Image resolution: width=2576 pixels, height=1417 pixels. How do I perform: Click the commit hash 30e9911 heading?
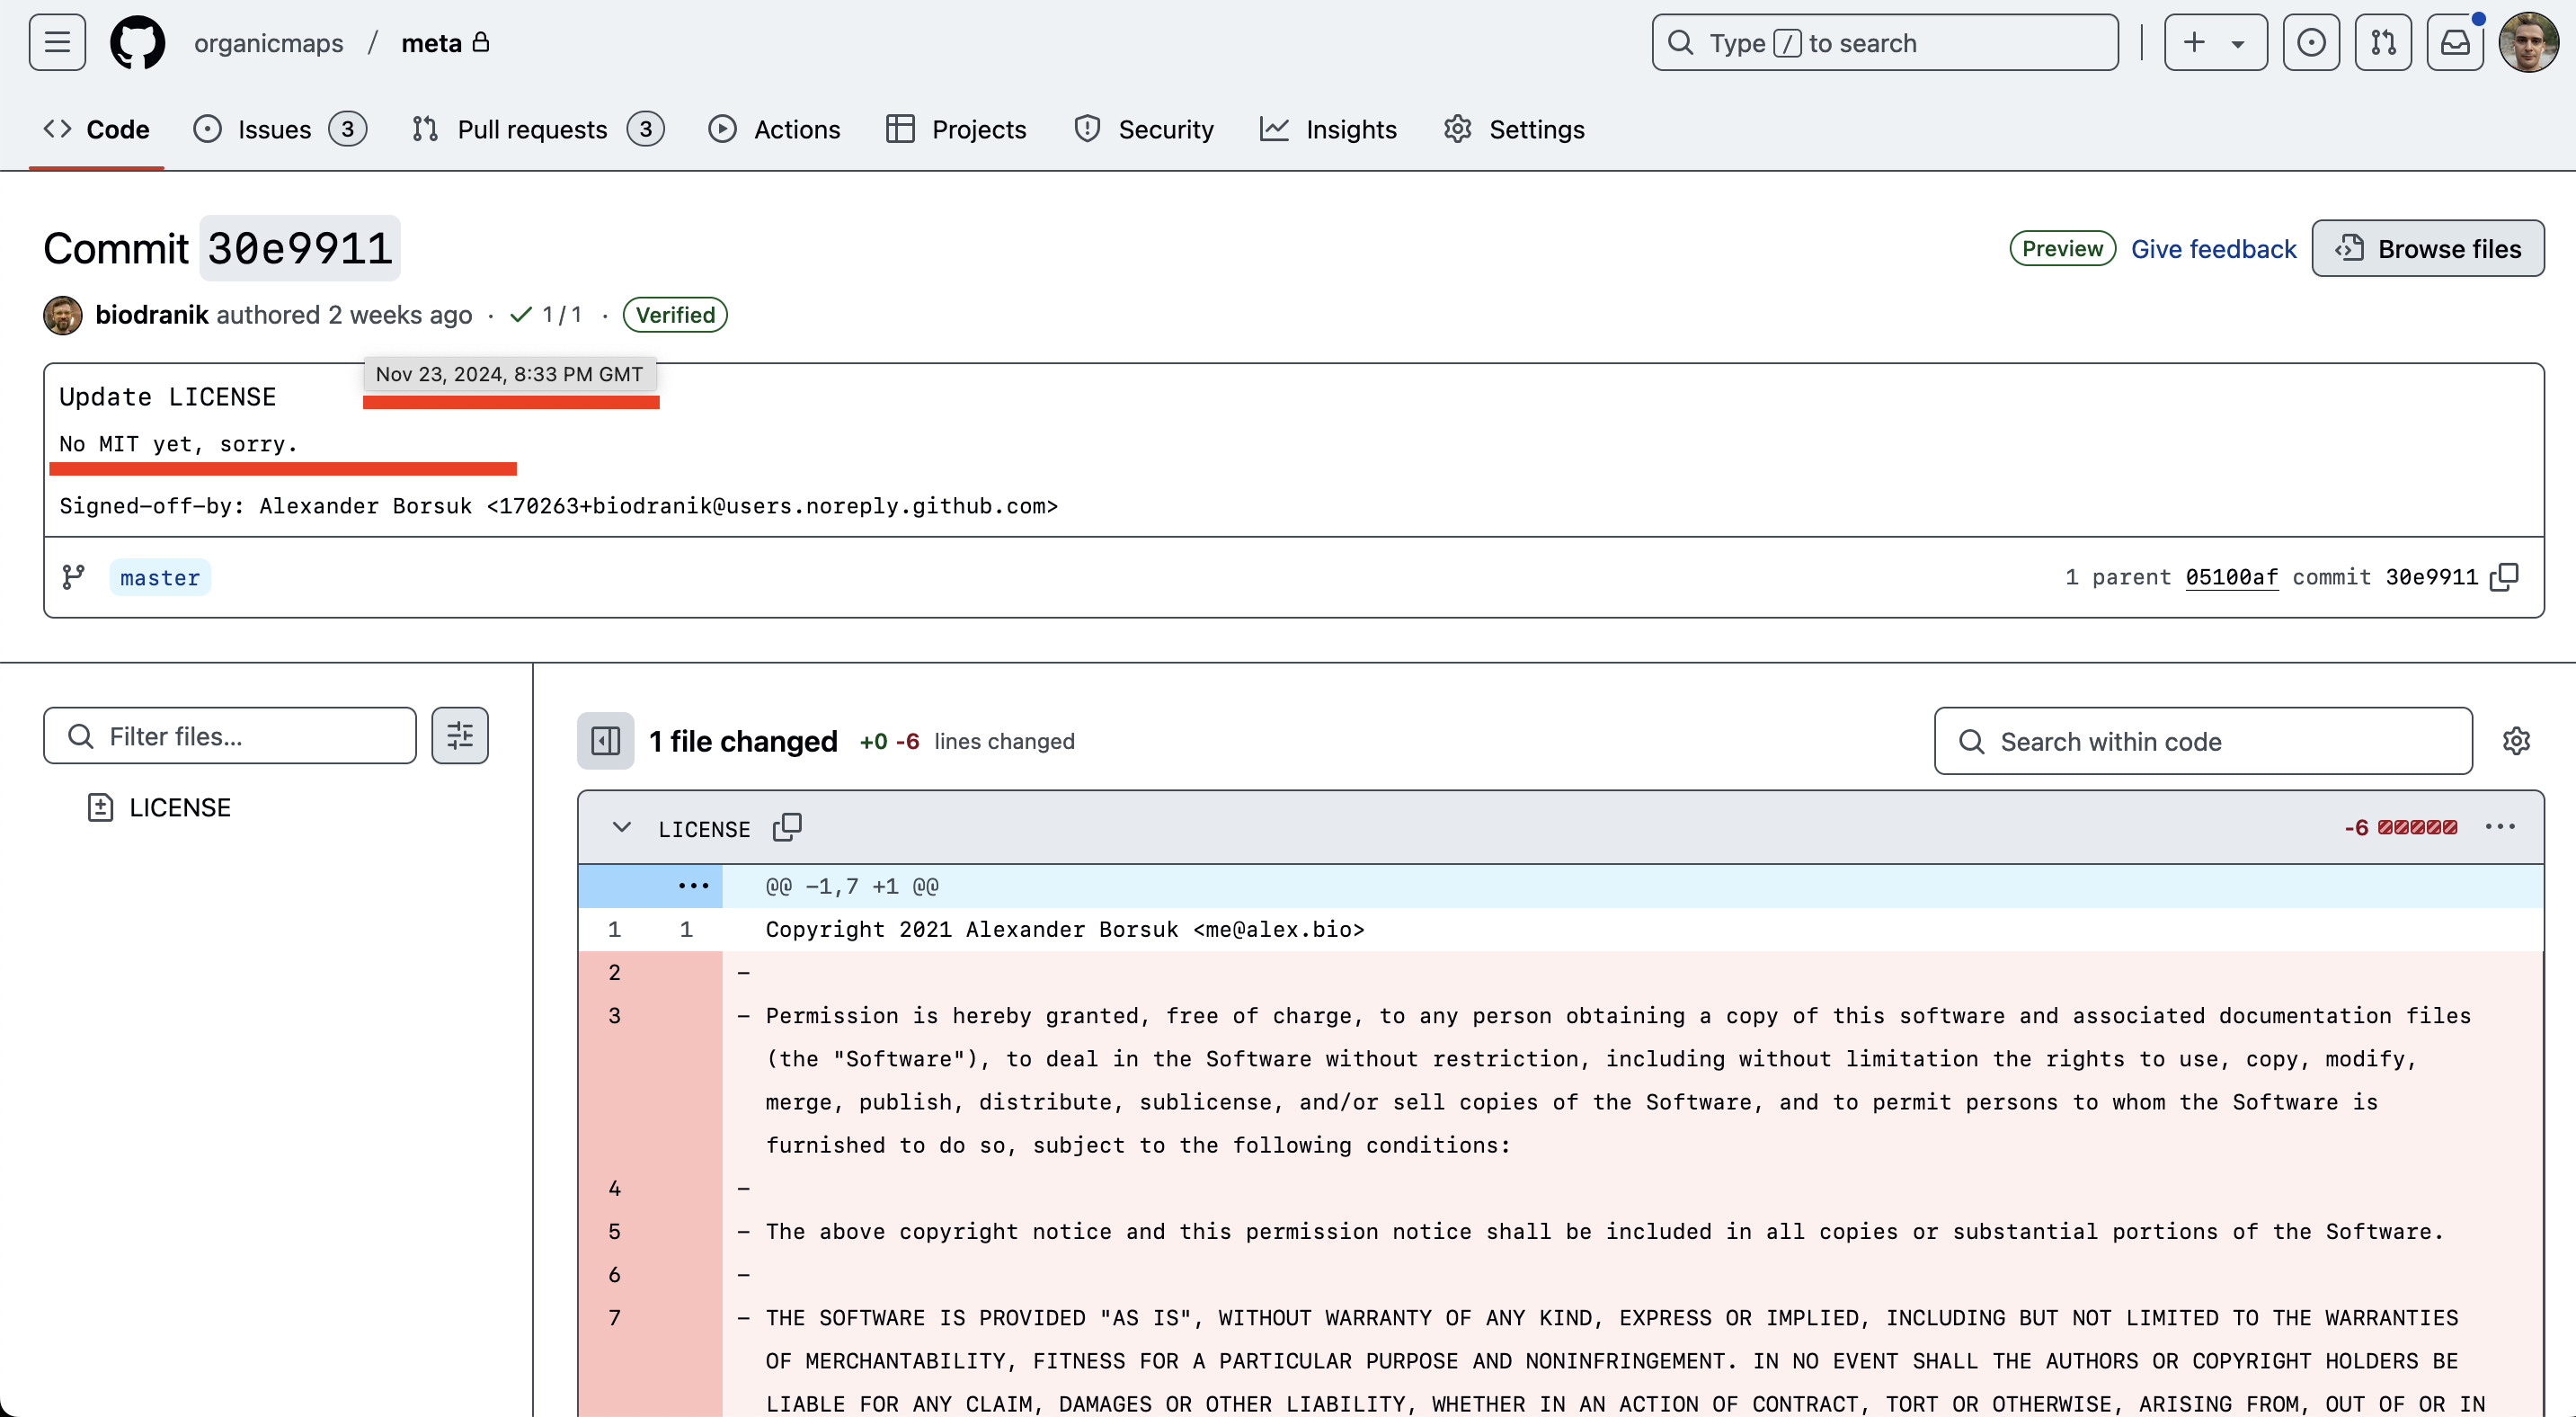point(300,248)
